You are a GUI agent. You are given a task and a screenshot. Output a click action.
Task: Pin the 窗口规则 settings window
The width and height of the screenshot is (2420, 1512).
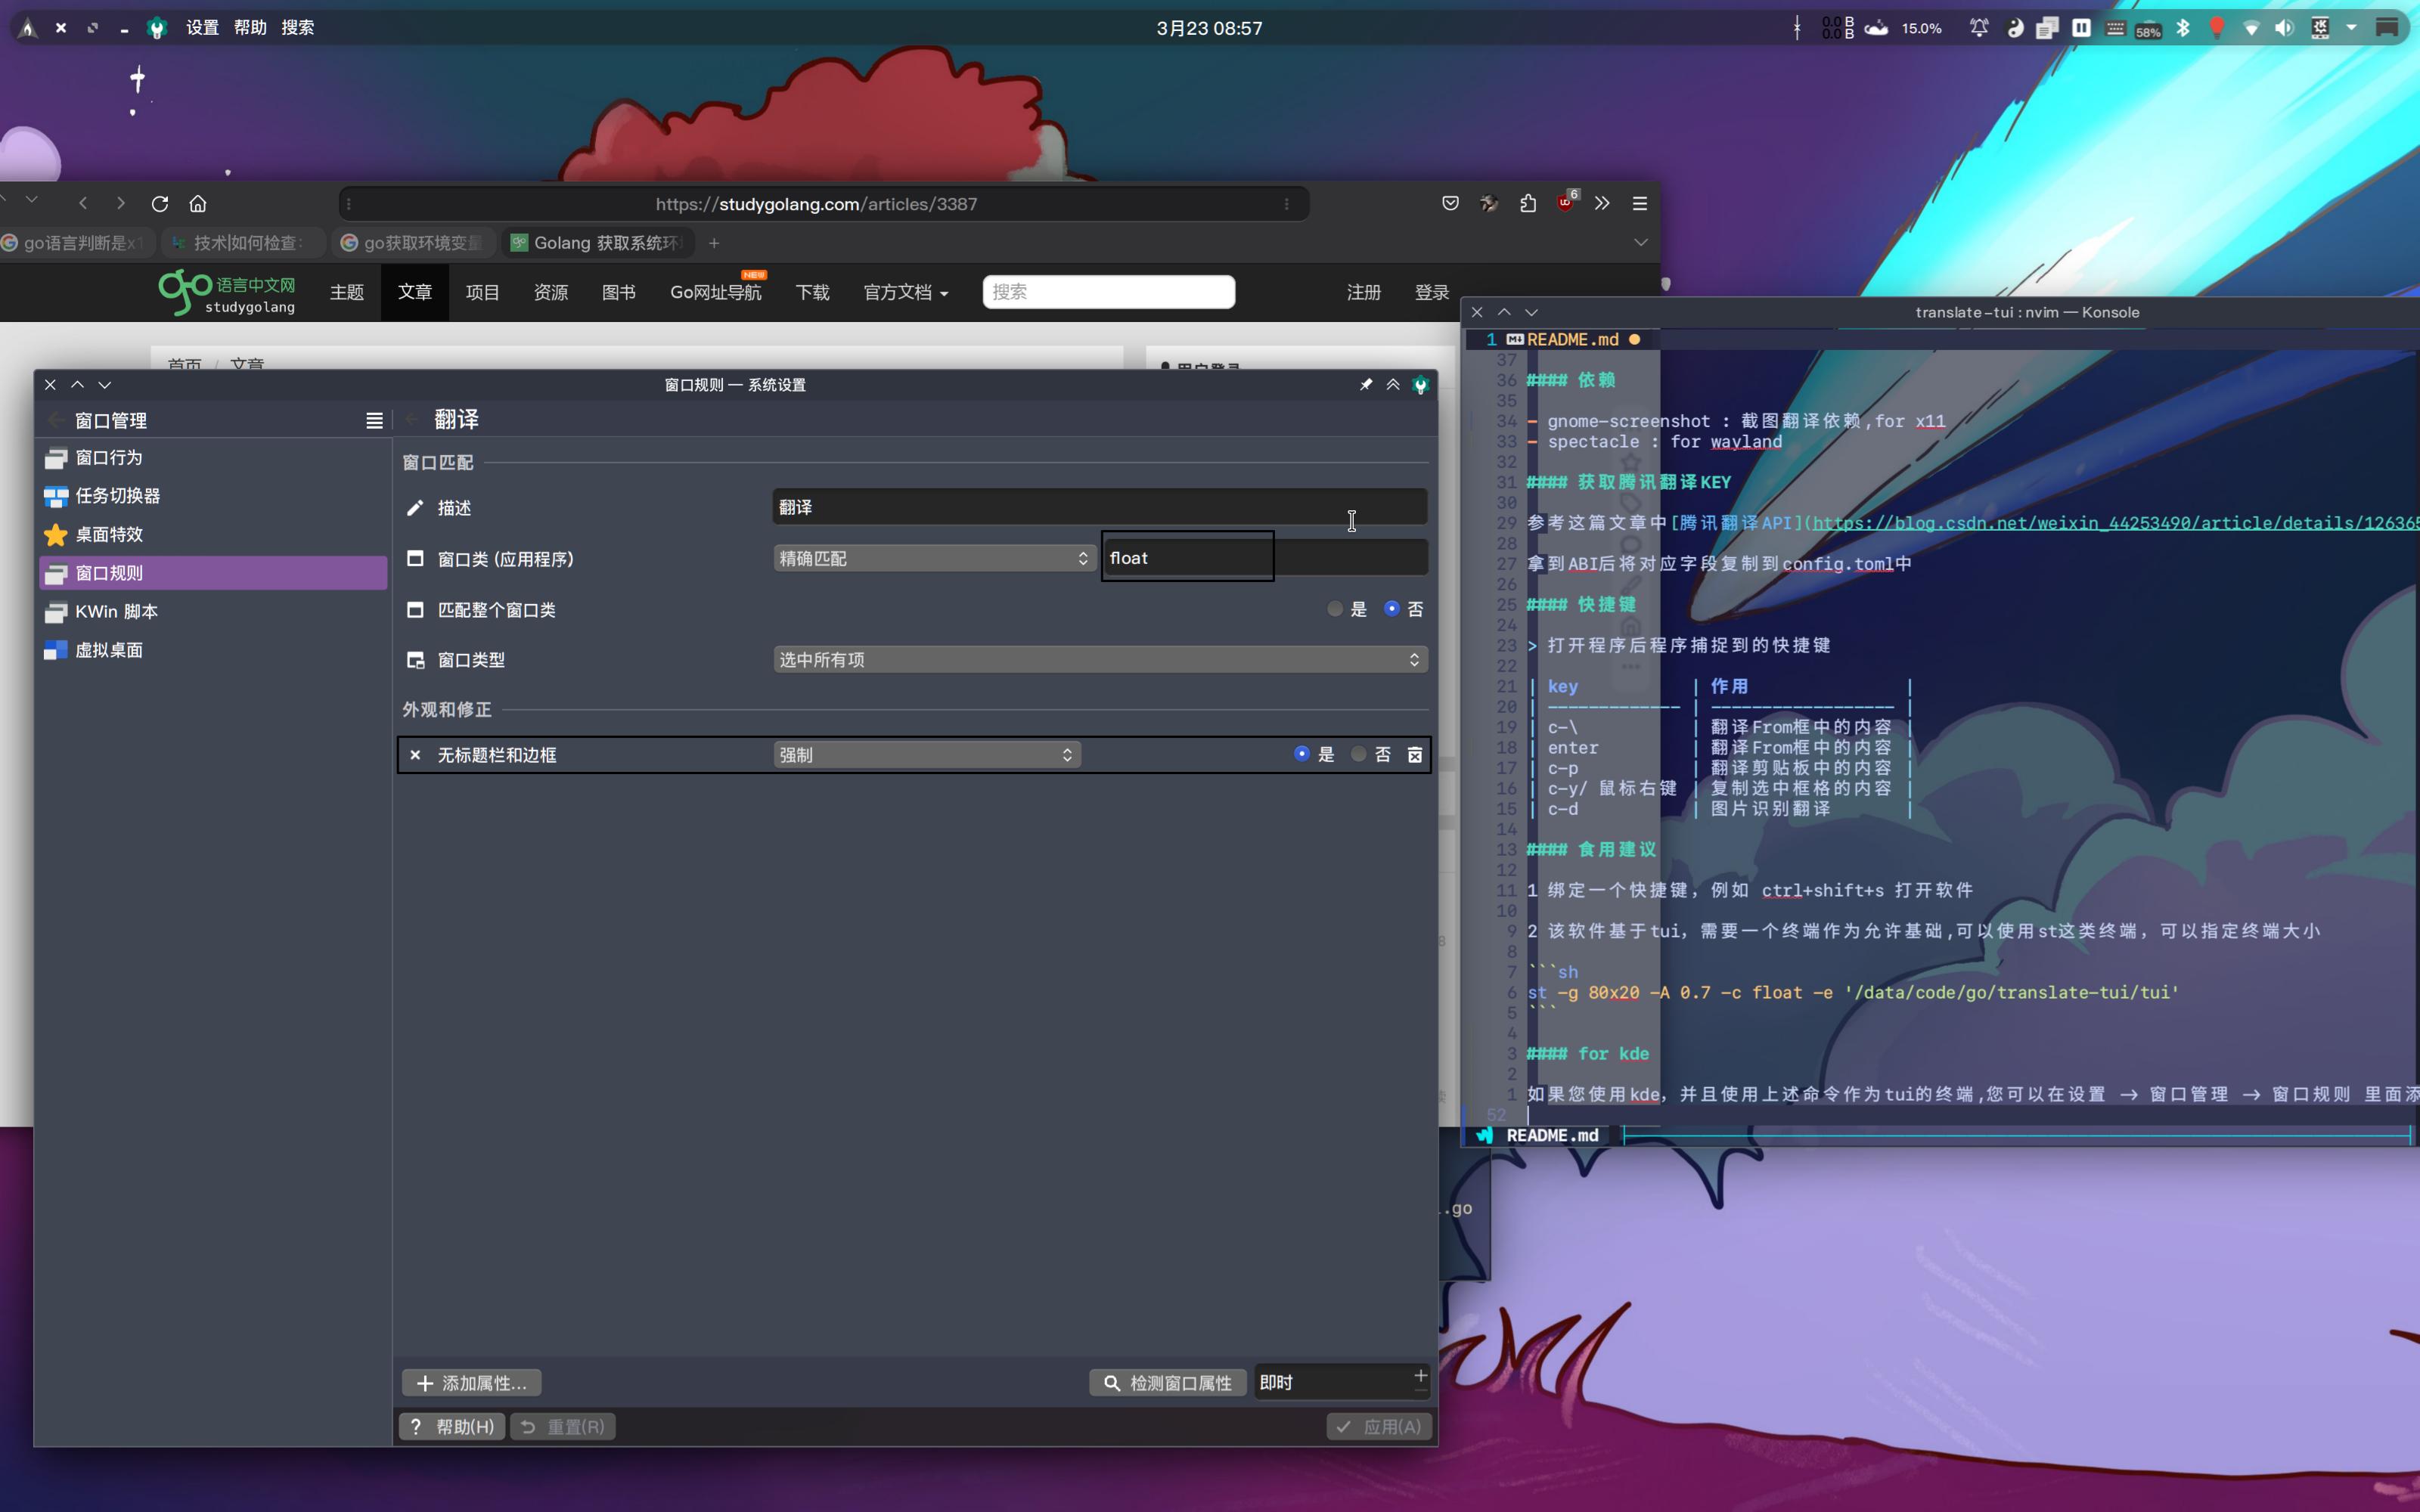(x=1365, y=385)
